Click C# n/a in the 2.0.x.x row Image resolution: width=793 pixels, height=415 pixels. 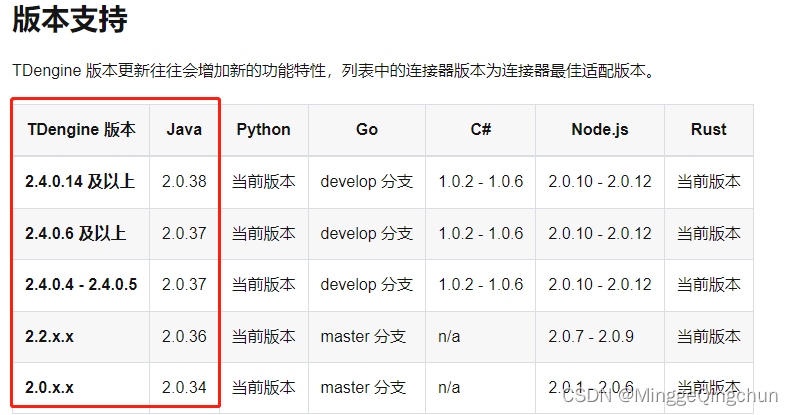tap(449, 388)
